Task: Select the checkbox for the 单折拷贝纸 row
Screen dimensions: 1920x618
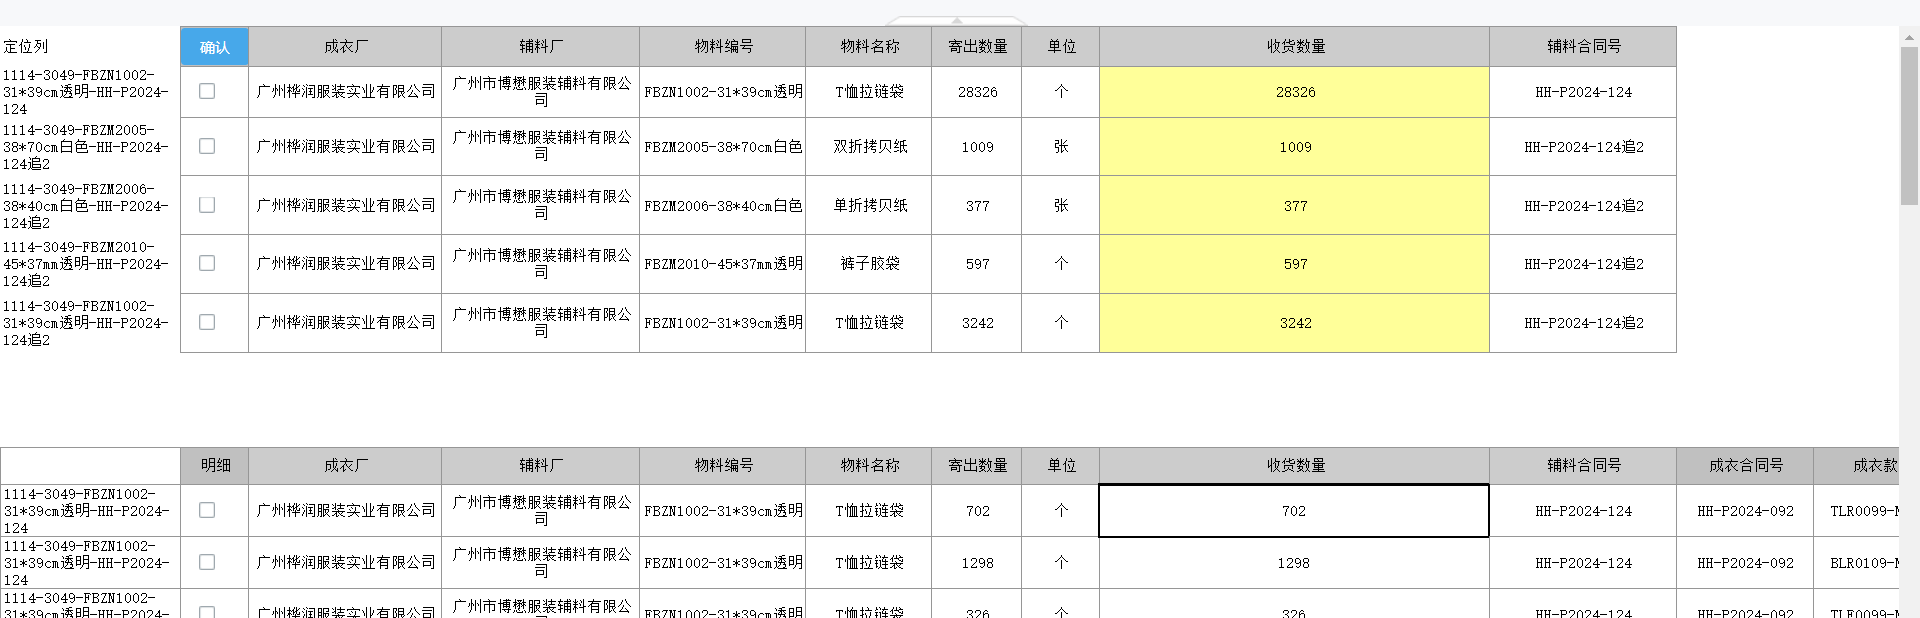Action: click(207, 205)
